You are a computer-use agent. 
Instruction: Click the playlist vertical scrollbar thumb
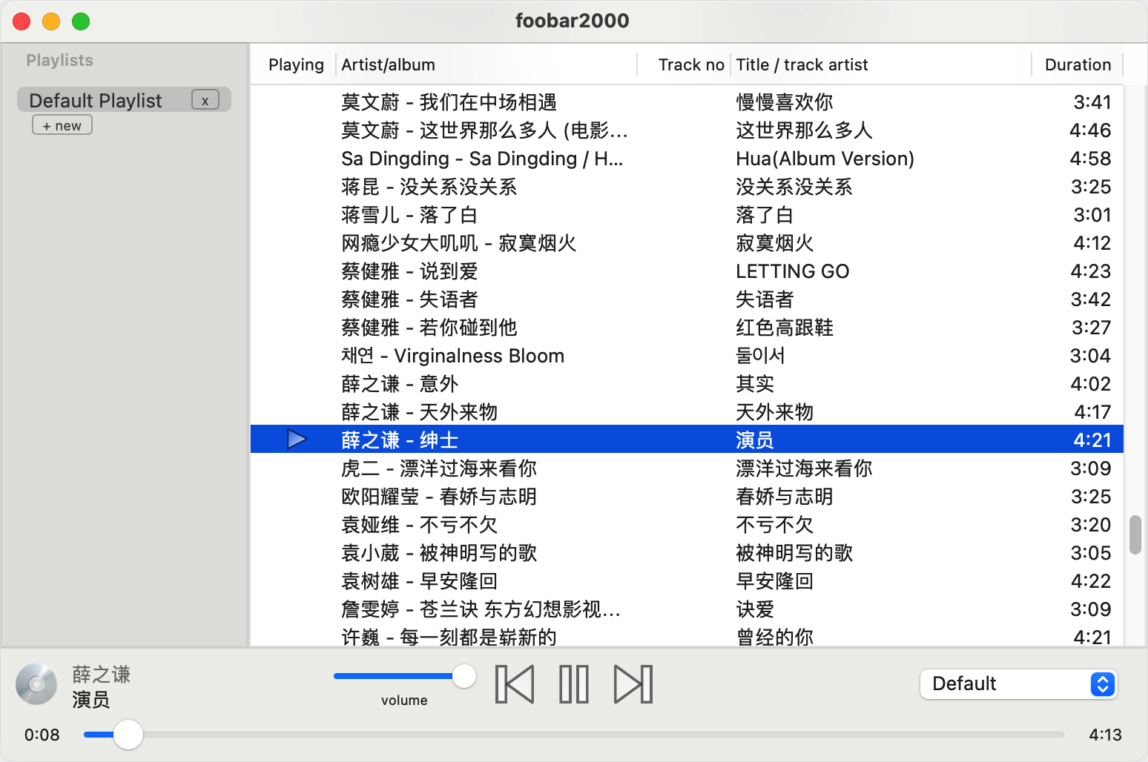coord(1136,535)
